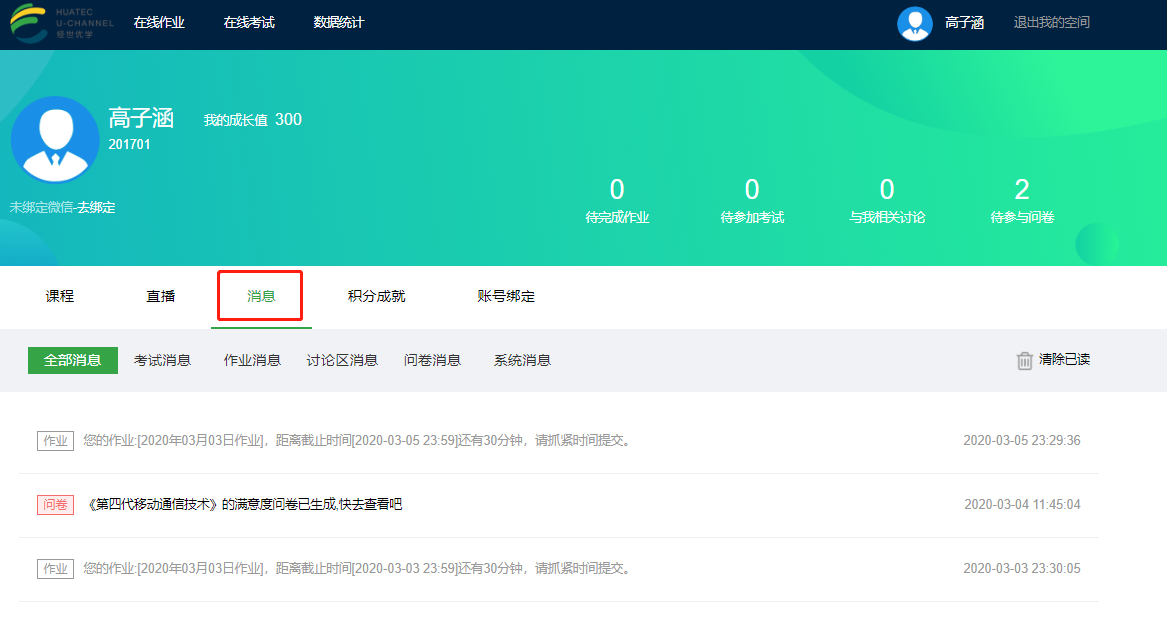This screenshot has height=618, width=1167.
Task: Click 退出我的空间 link
Action: [x=1051, y=23]
